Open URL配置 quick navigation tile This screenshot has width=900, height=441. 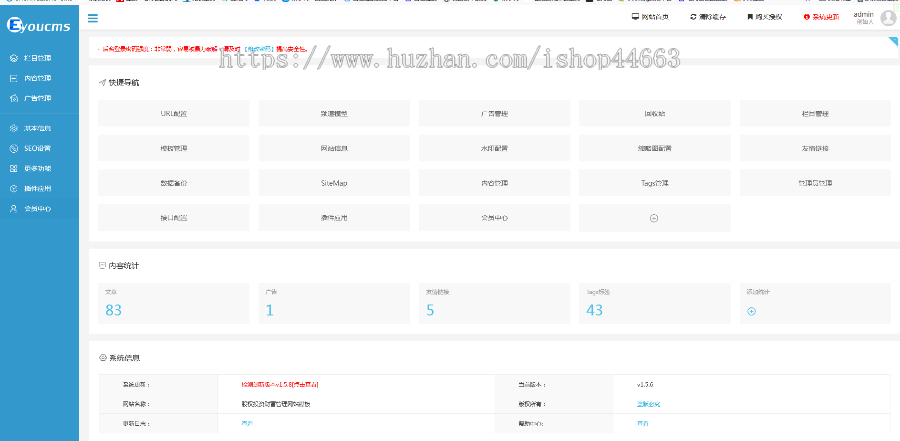tap(174, 114)
